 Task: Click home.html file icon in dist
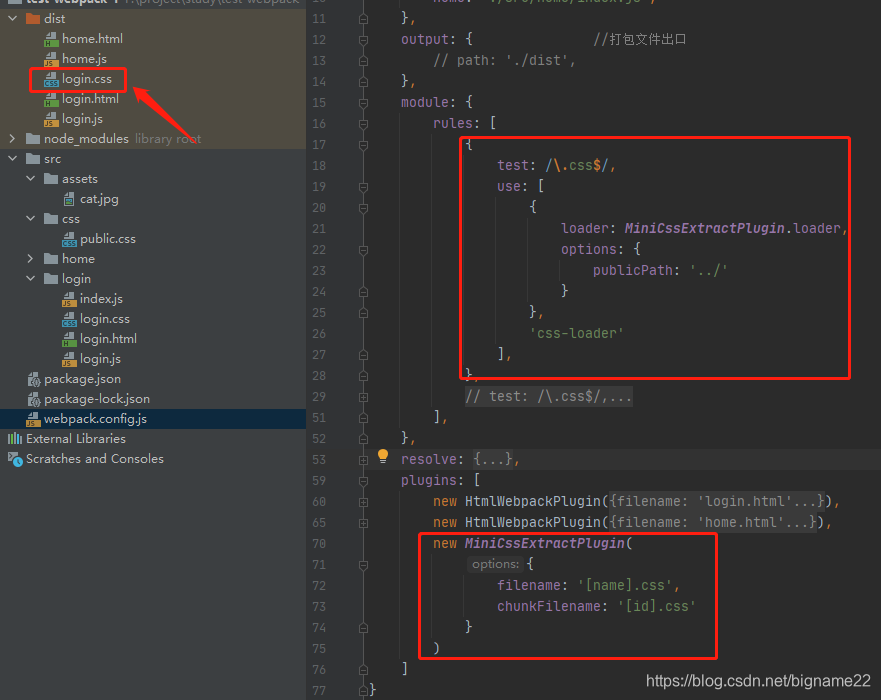[x=51, y=39]
